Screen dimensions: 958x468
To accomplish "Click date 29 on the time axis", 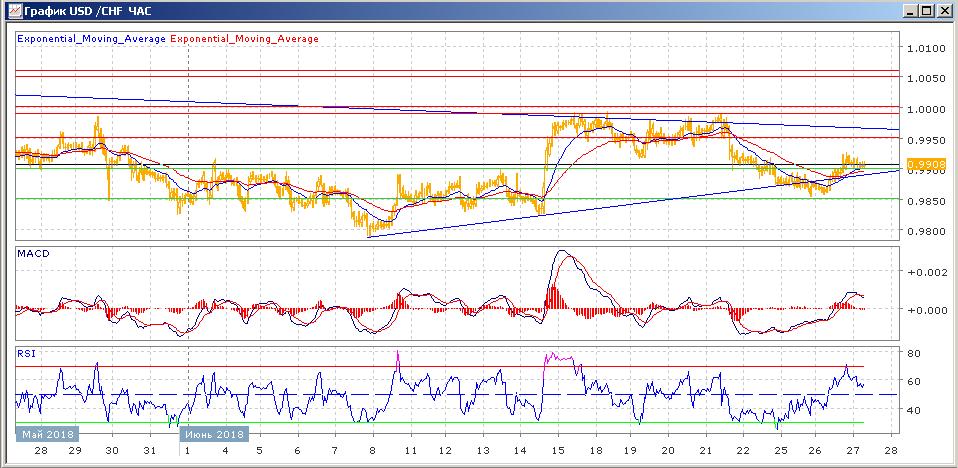I will pyautogui.click(x=75, y=452).
